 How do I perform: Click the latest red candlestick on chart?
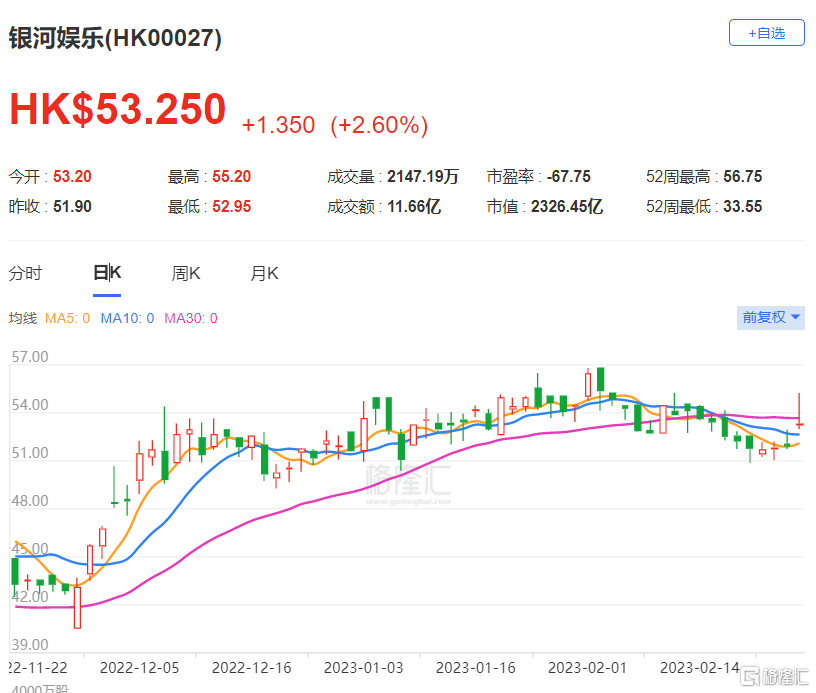[x=799, y=412]
